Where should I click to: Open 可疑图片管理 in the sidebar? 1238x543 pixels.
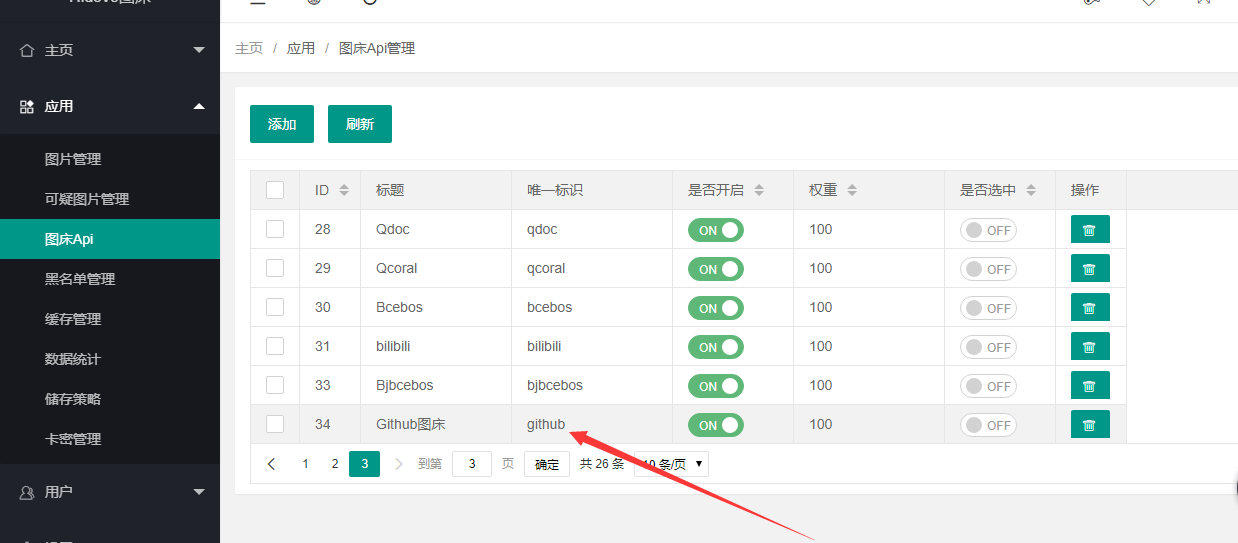[x=110, y=199]
